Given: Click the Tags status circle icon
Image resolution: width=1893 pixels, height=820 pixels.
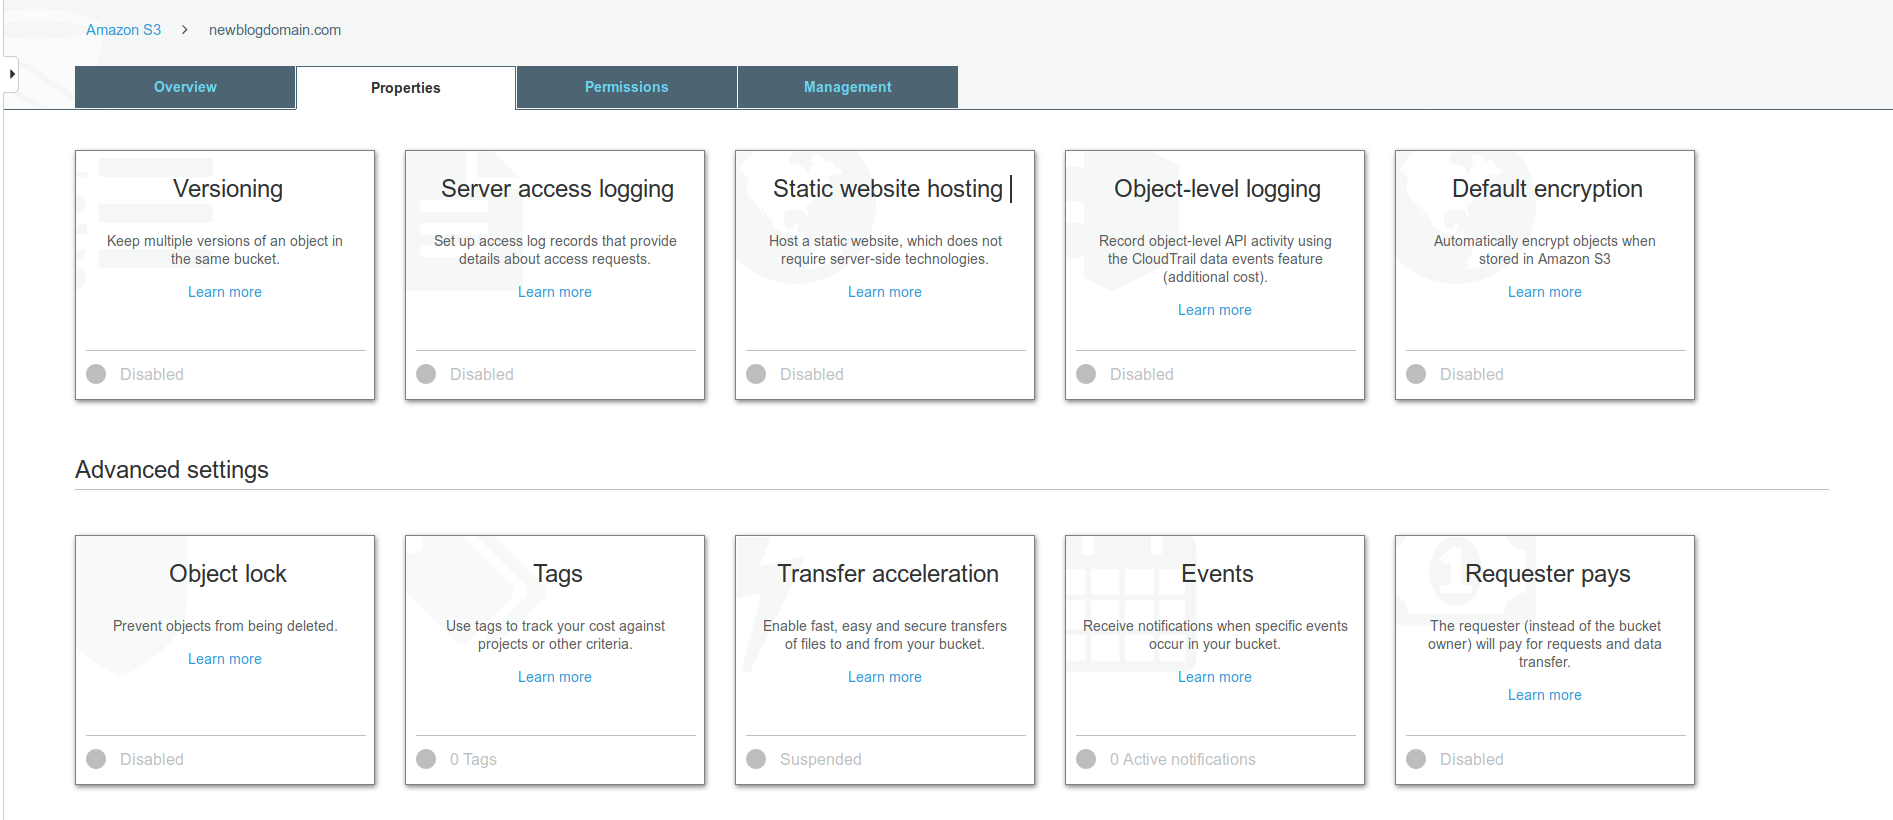Looking at the screenshot, I should [426, 759].
